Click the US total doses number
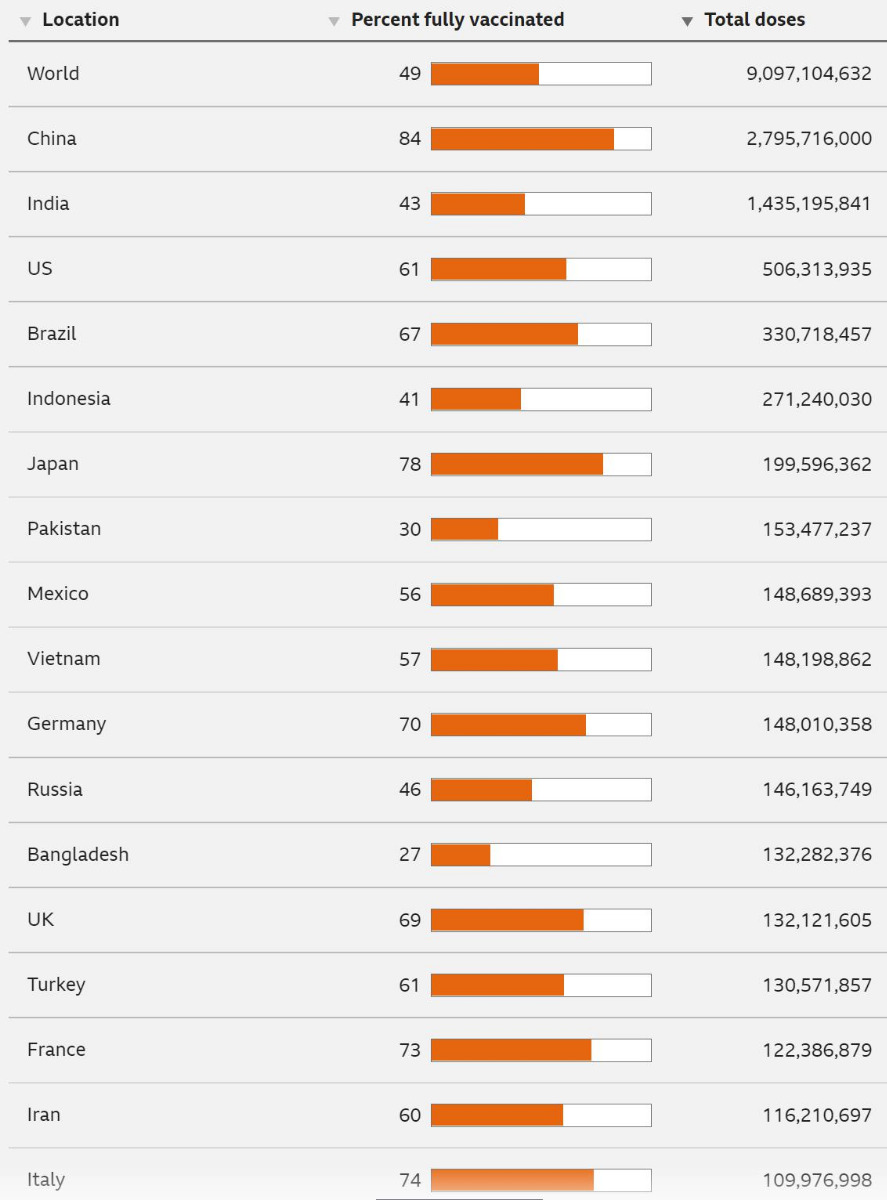The width and height of the screenshot is (887, 1200). coord(816,269)
